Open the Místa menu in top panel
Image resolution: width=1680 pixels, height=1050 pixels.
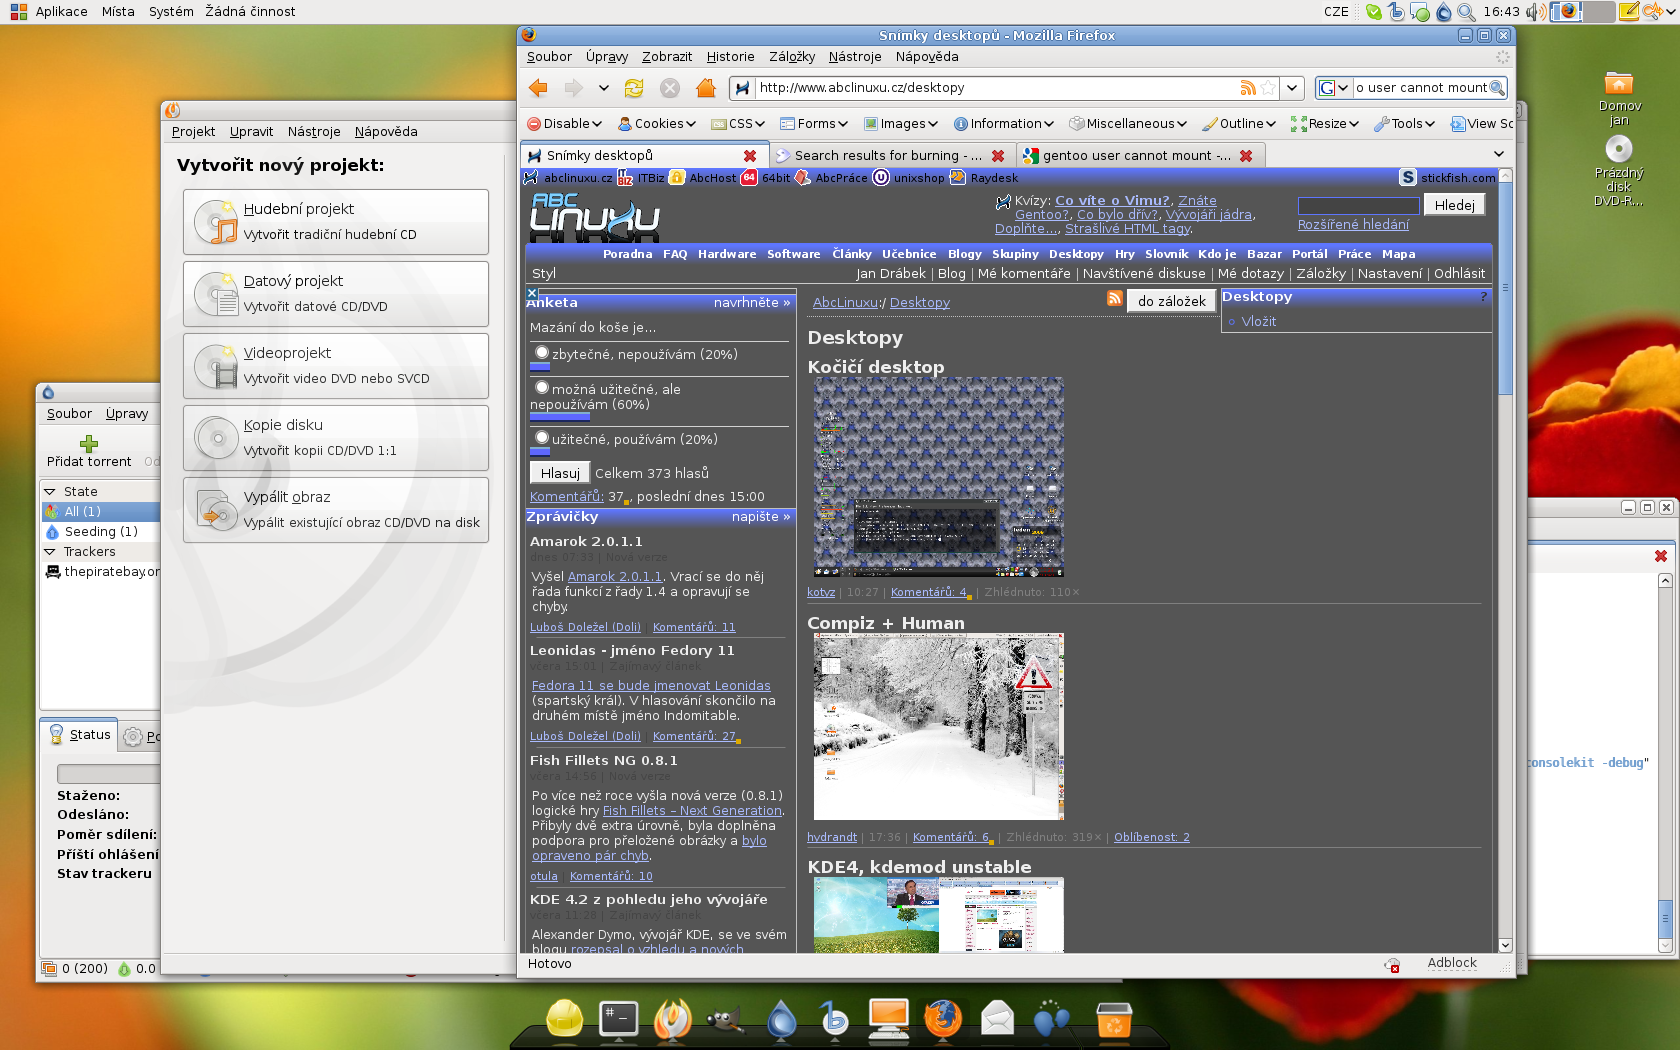coord(118,12)
